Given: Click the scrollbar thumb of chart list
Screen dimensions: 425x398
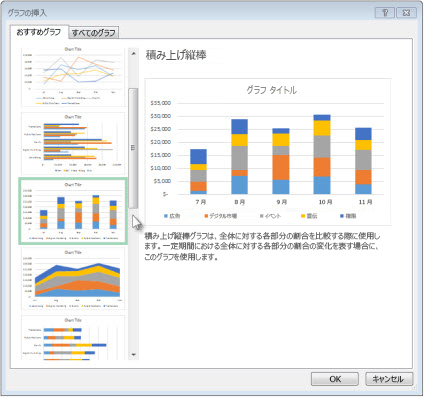Looking at the screenshot, I should [x=133, y=148].
